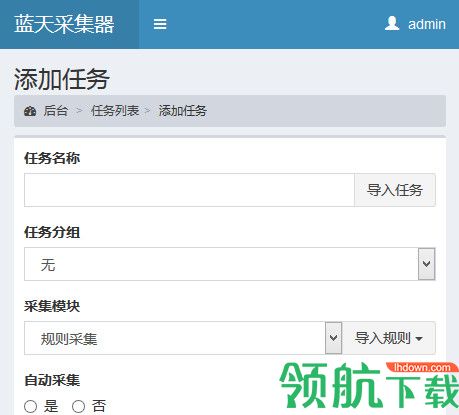Click 添加任务 in the breadcrumb
Viewport: 459px width, 415px height.
[x=183, y=111]
